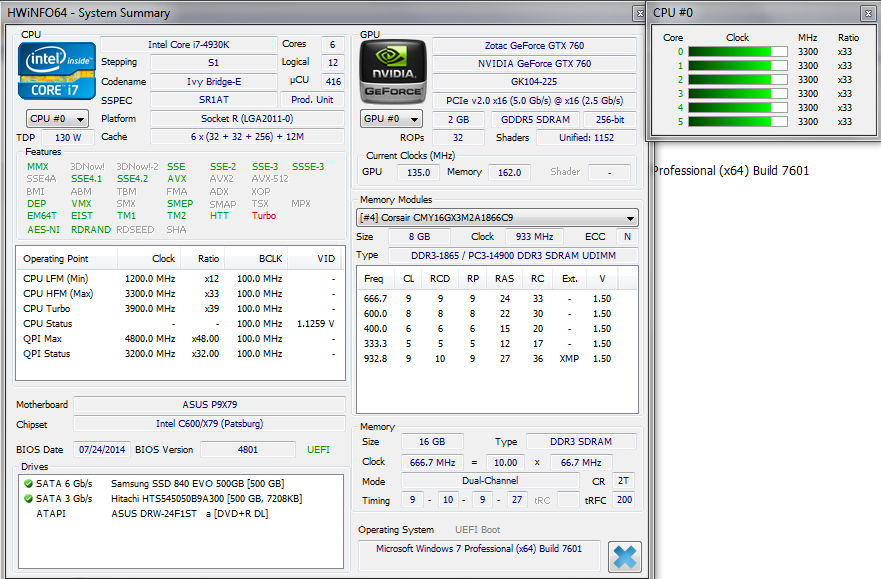881x579 pixels.
Task: Click the ASUS P9X79 motherboard field
Action: [210, 404]
